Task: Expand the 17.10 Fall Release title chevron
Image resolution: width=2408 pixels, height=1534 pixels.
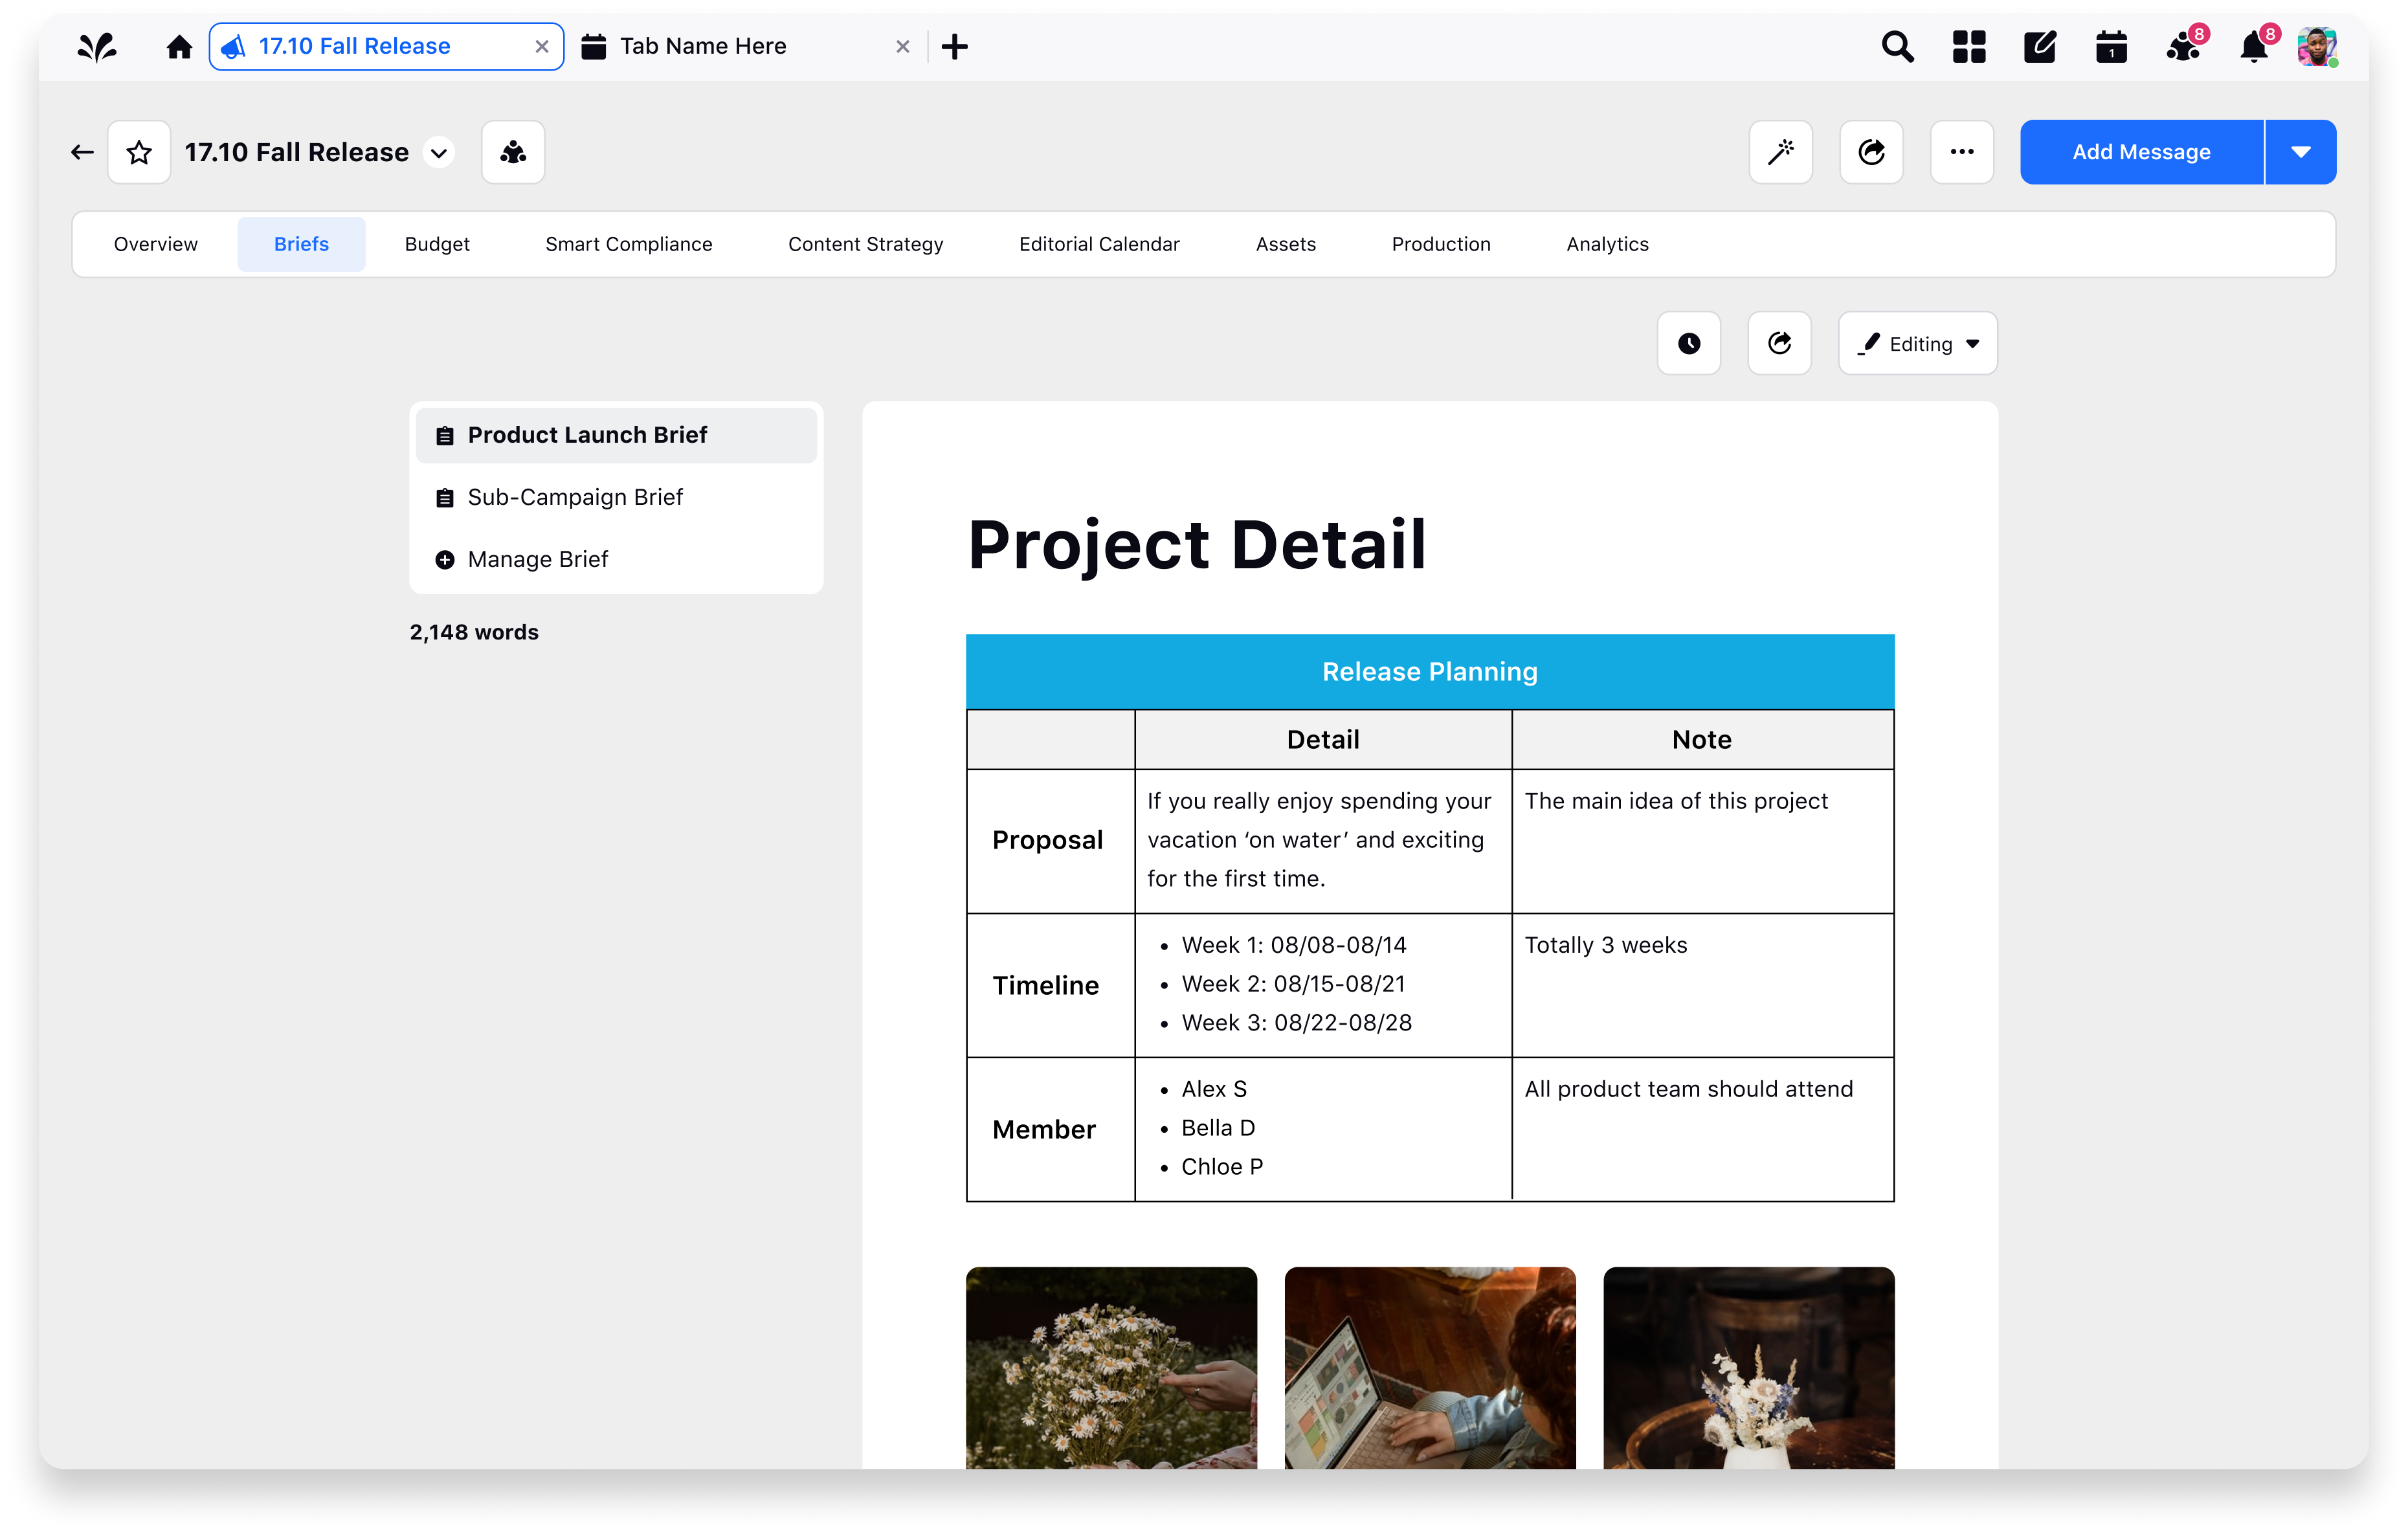Action: tap(438, 153)
